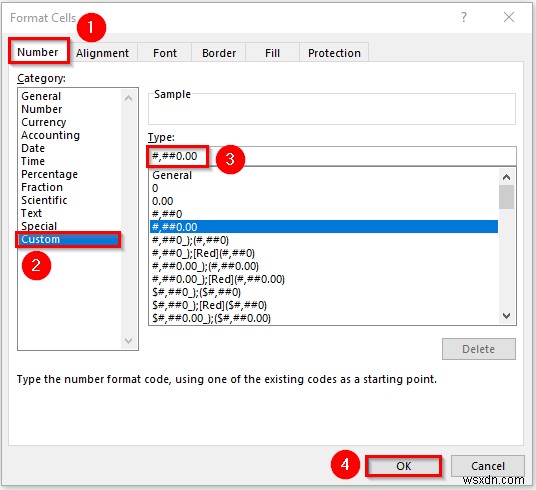This screenshot has width=536, height=490.
Task: Switch to the Alignment tab
Action: 103,53
